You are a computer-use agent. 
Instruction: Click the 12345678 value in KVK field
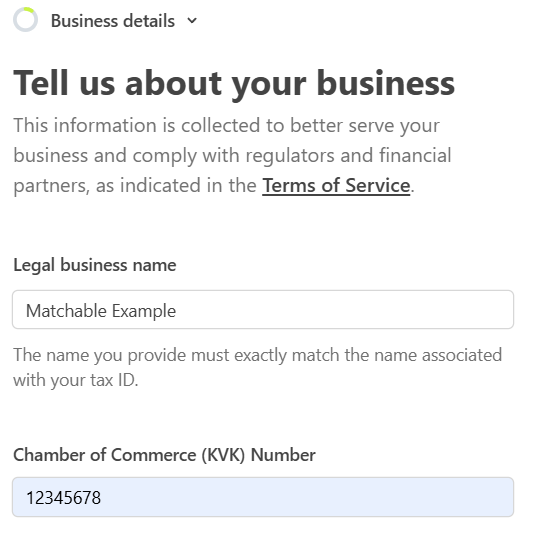click(x=63, y=498)
